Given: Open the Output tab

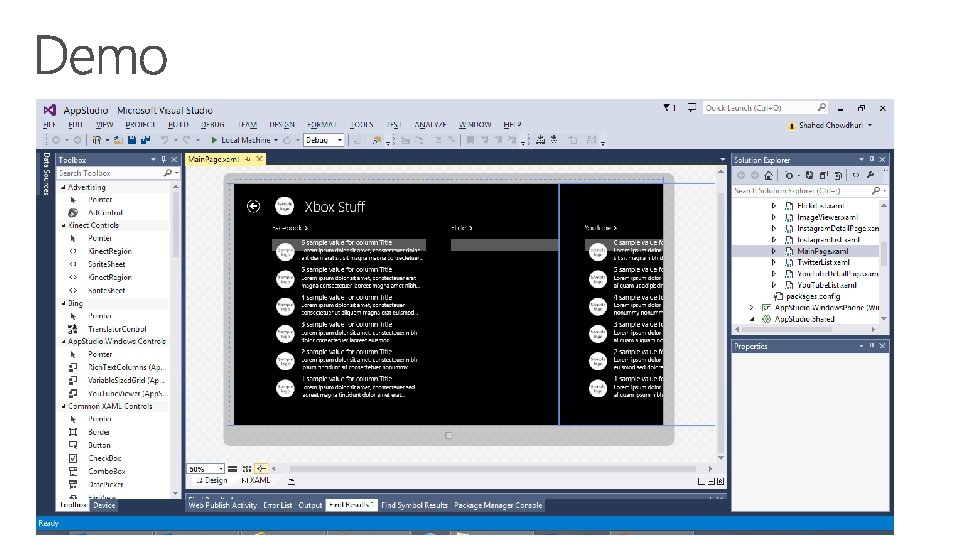Looking at the screenshot, I should coord(310,505).
